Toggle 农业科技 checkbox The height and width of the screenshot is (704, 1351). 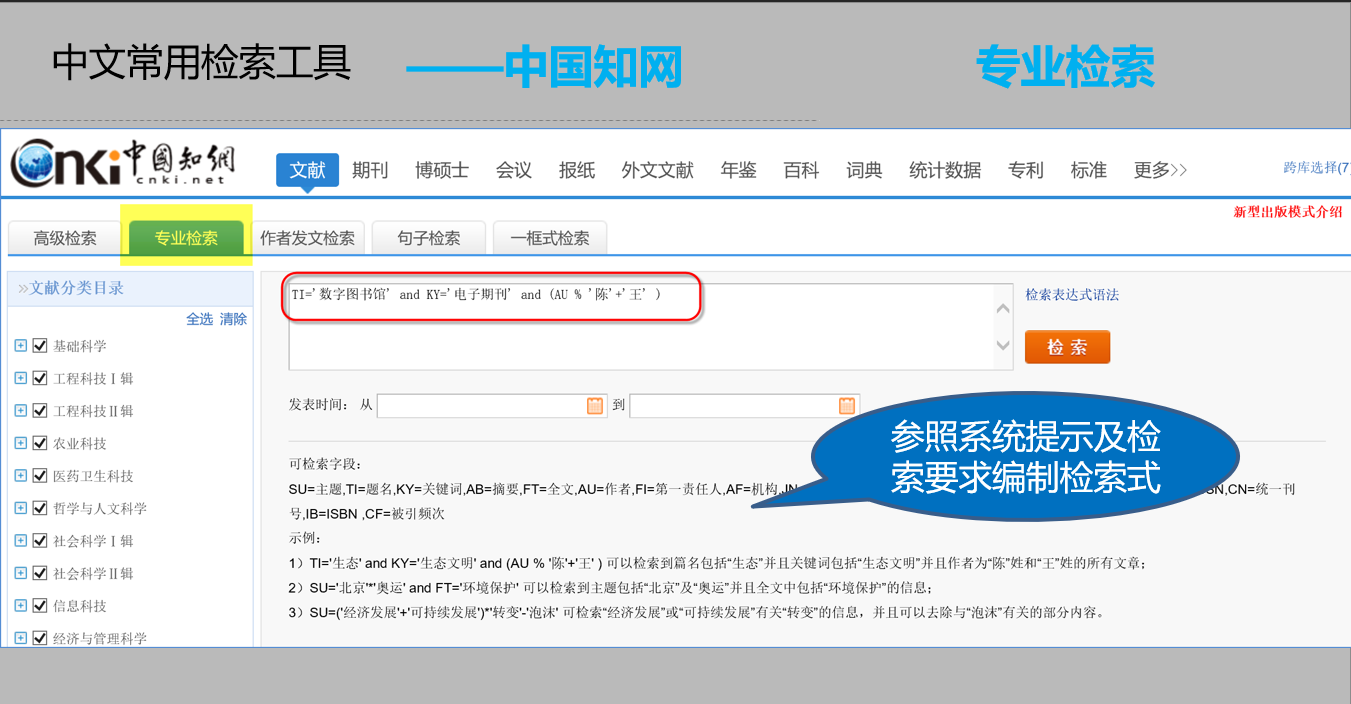click(x=40, y=443)
